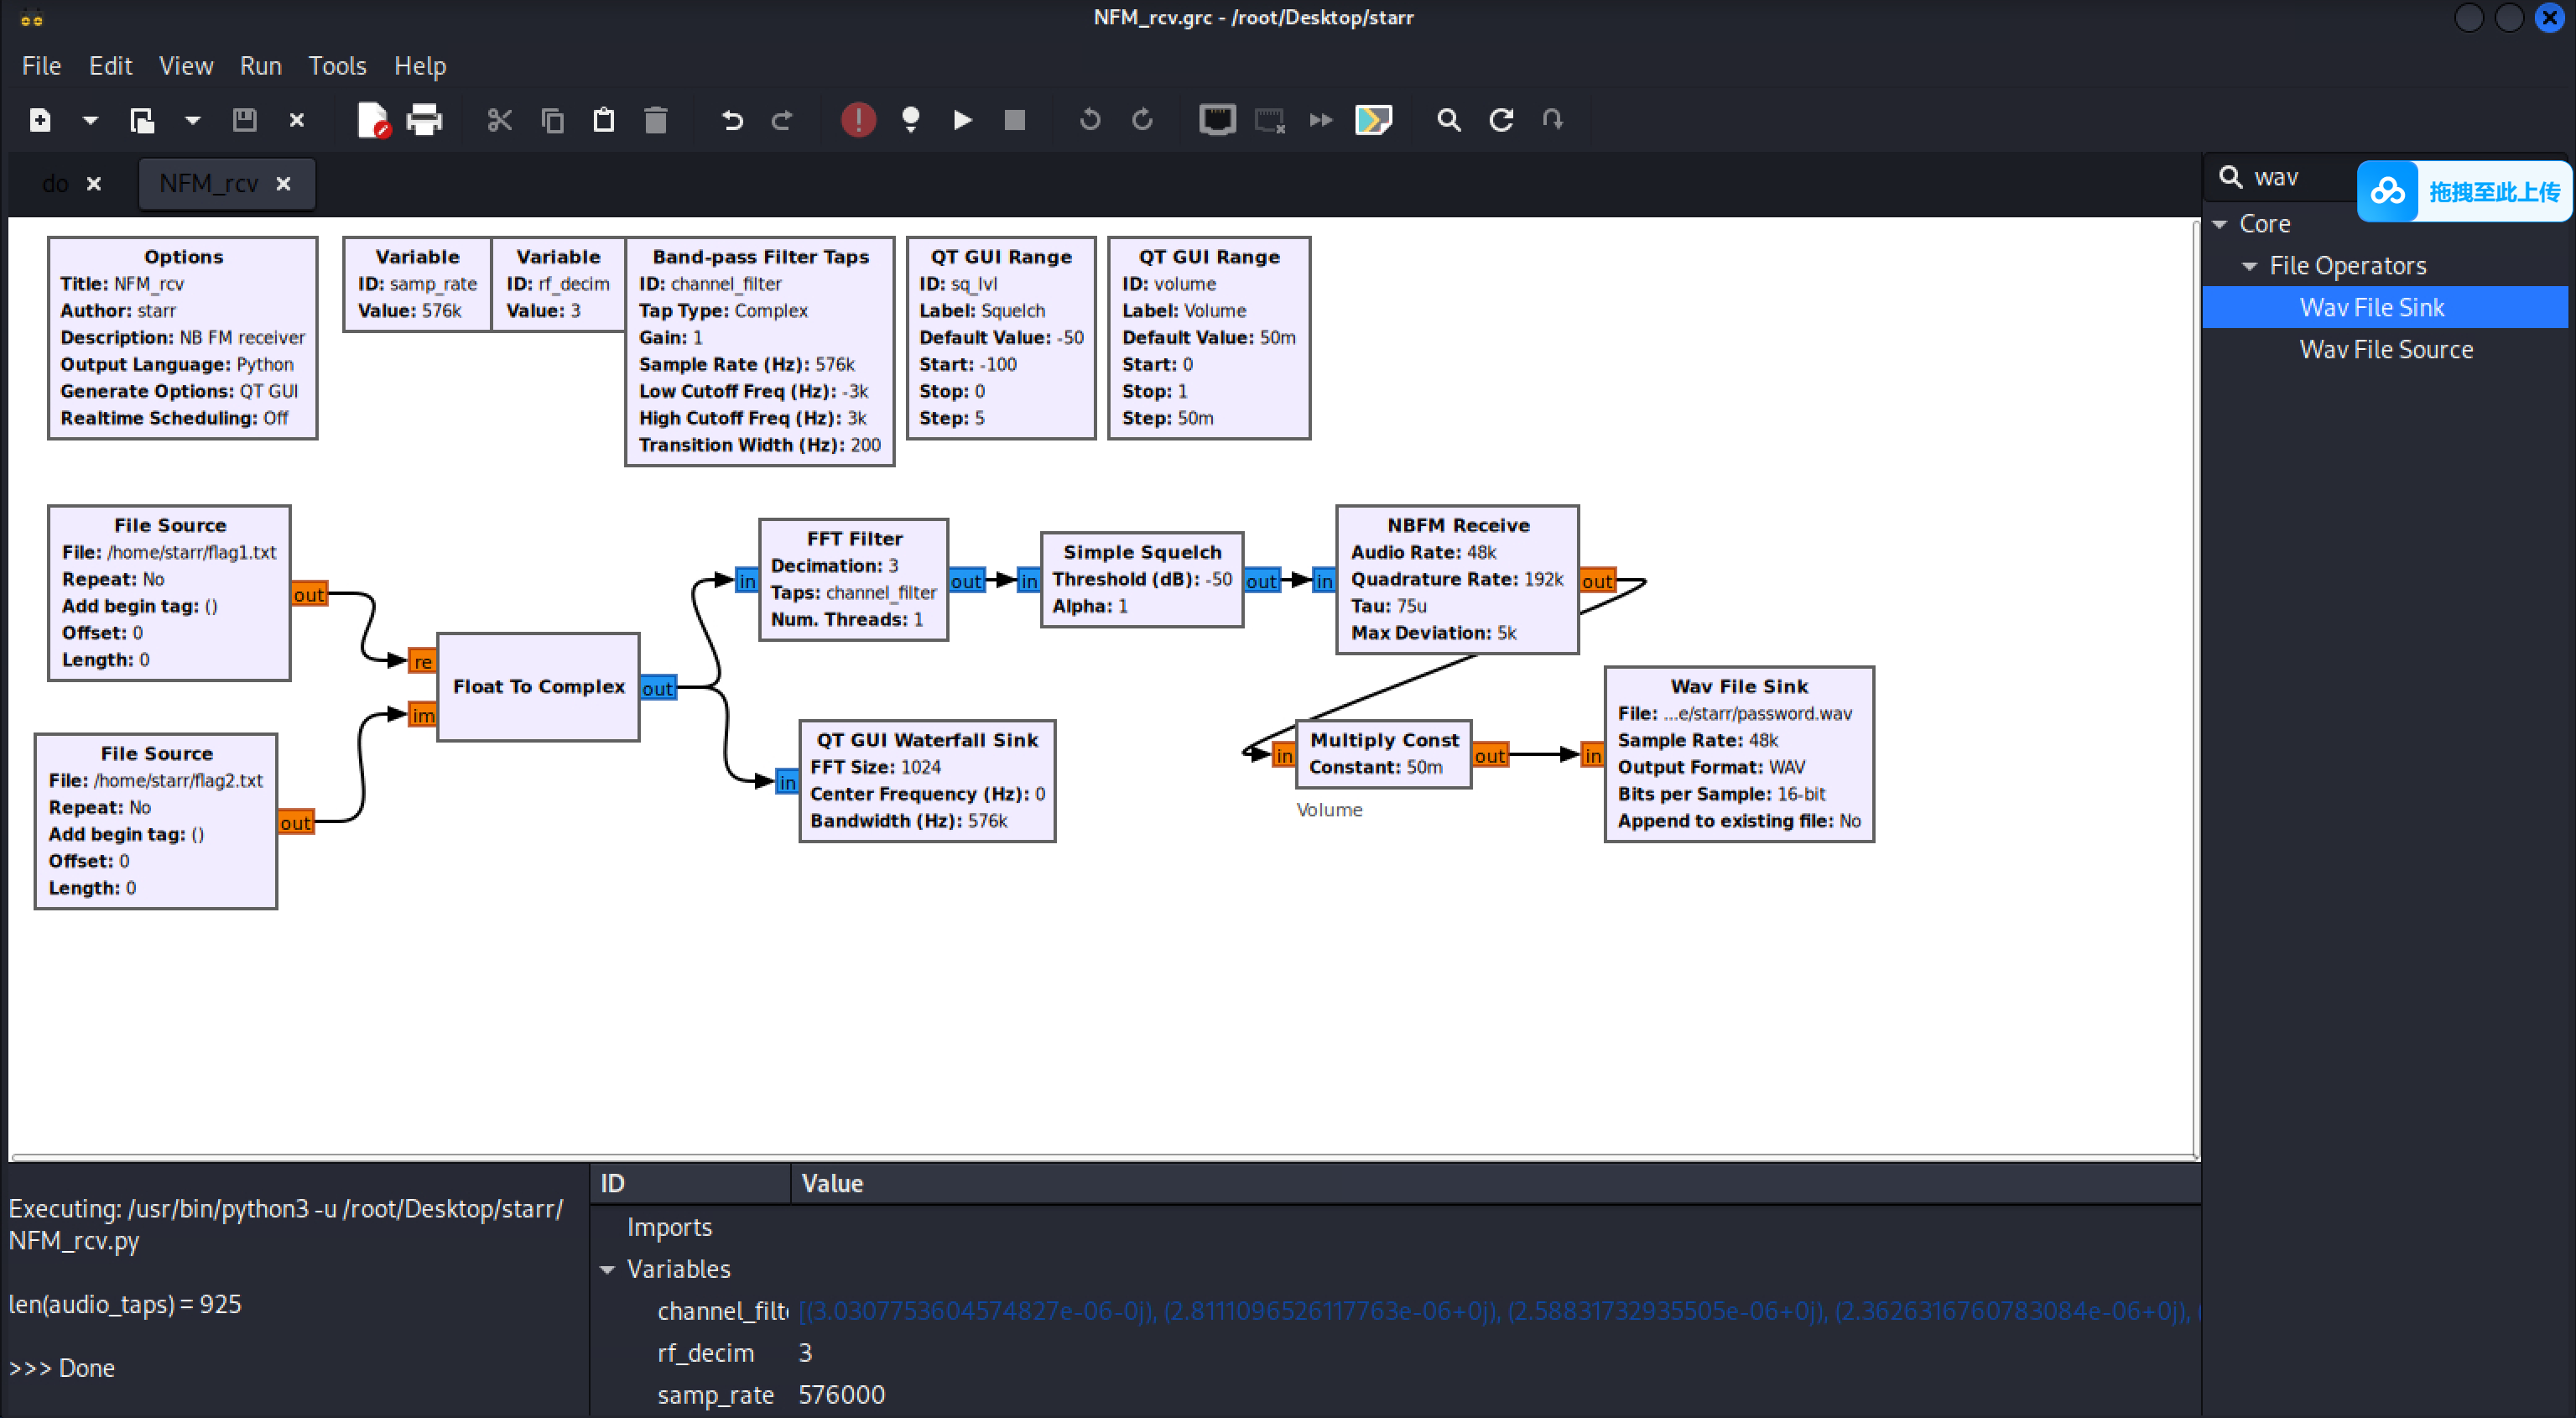Click the Kill flow graph stop icon
The image size is (2576, 1418).
[x=1014, y=120]
